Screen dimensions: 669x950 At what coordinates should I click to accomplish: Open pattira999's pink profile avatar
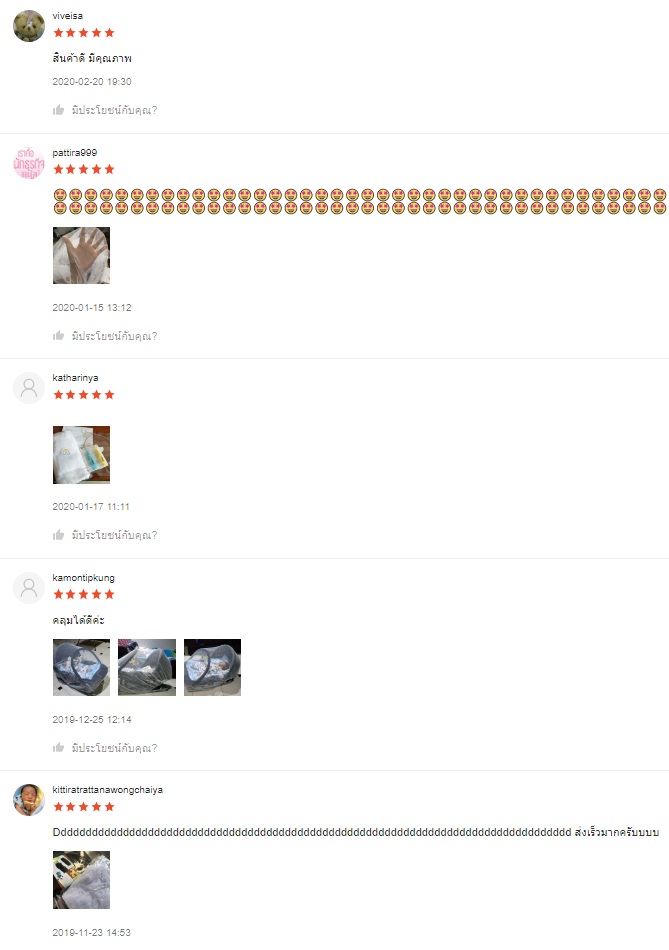tap(29, 163)
